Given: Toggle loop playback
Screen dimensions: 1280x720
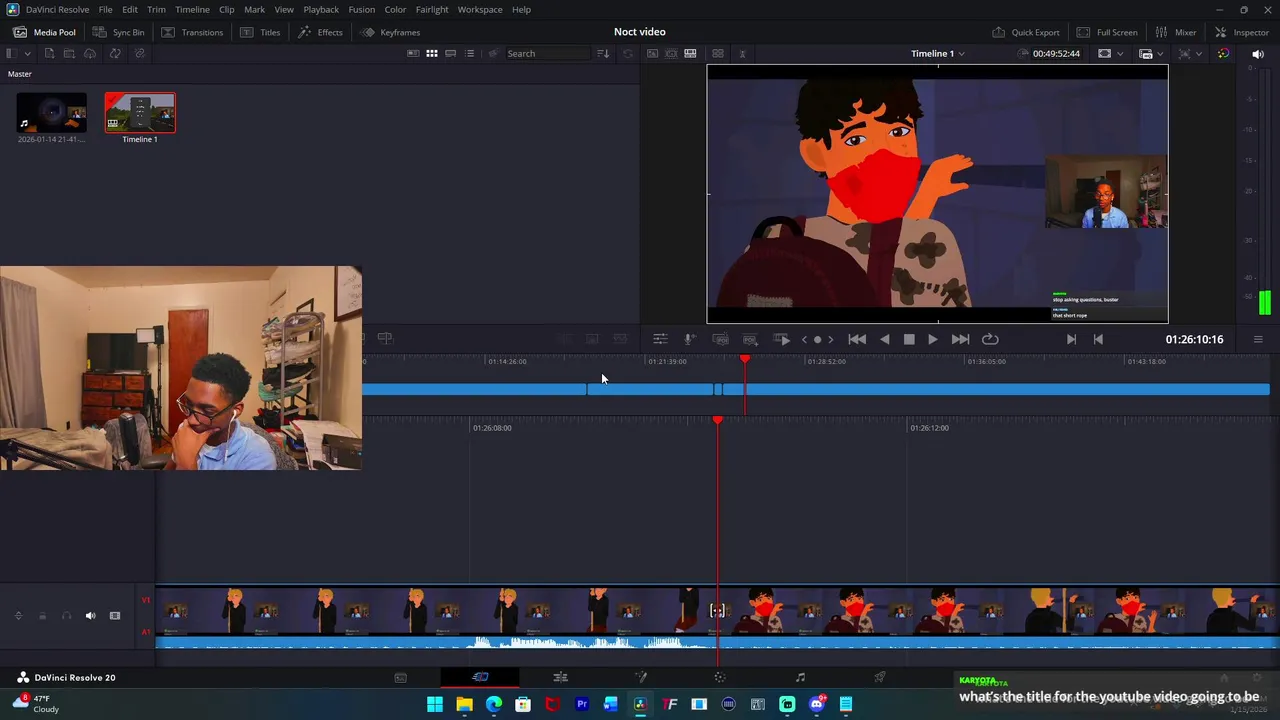Looking at the screenshot, I should pos(990,339).
